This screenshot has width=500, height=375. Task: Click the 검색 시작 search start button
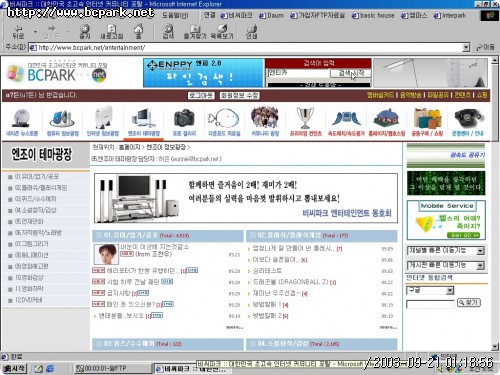tap(351, 73)
